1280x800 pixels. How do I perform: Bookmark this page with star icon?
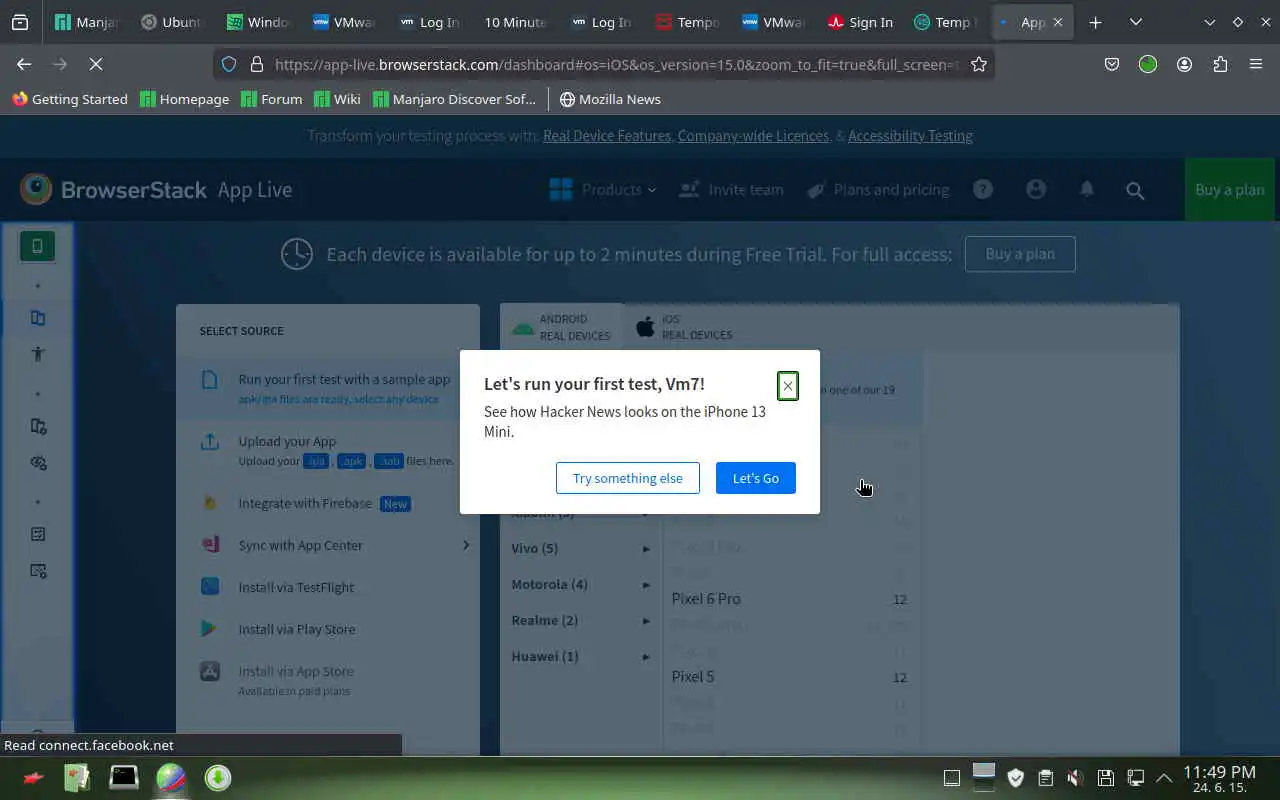(979, 64)
